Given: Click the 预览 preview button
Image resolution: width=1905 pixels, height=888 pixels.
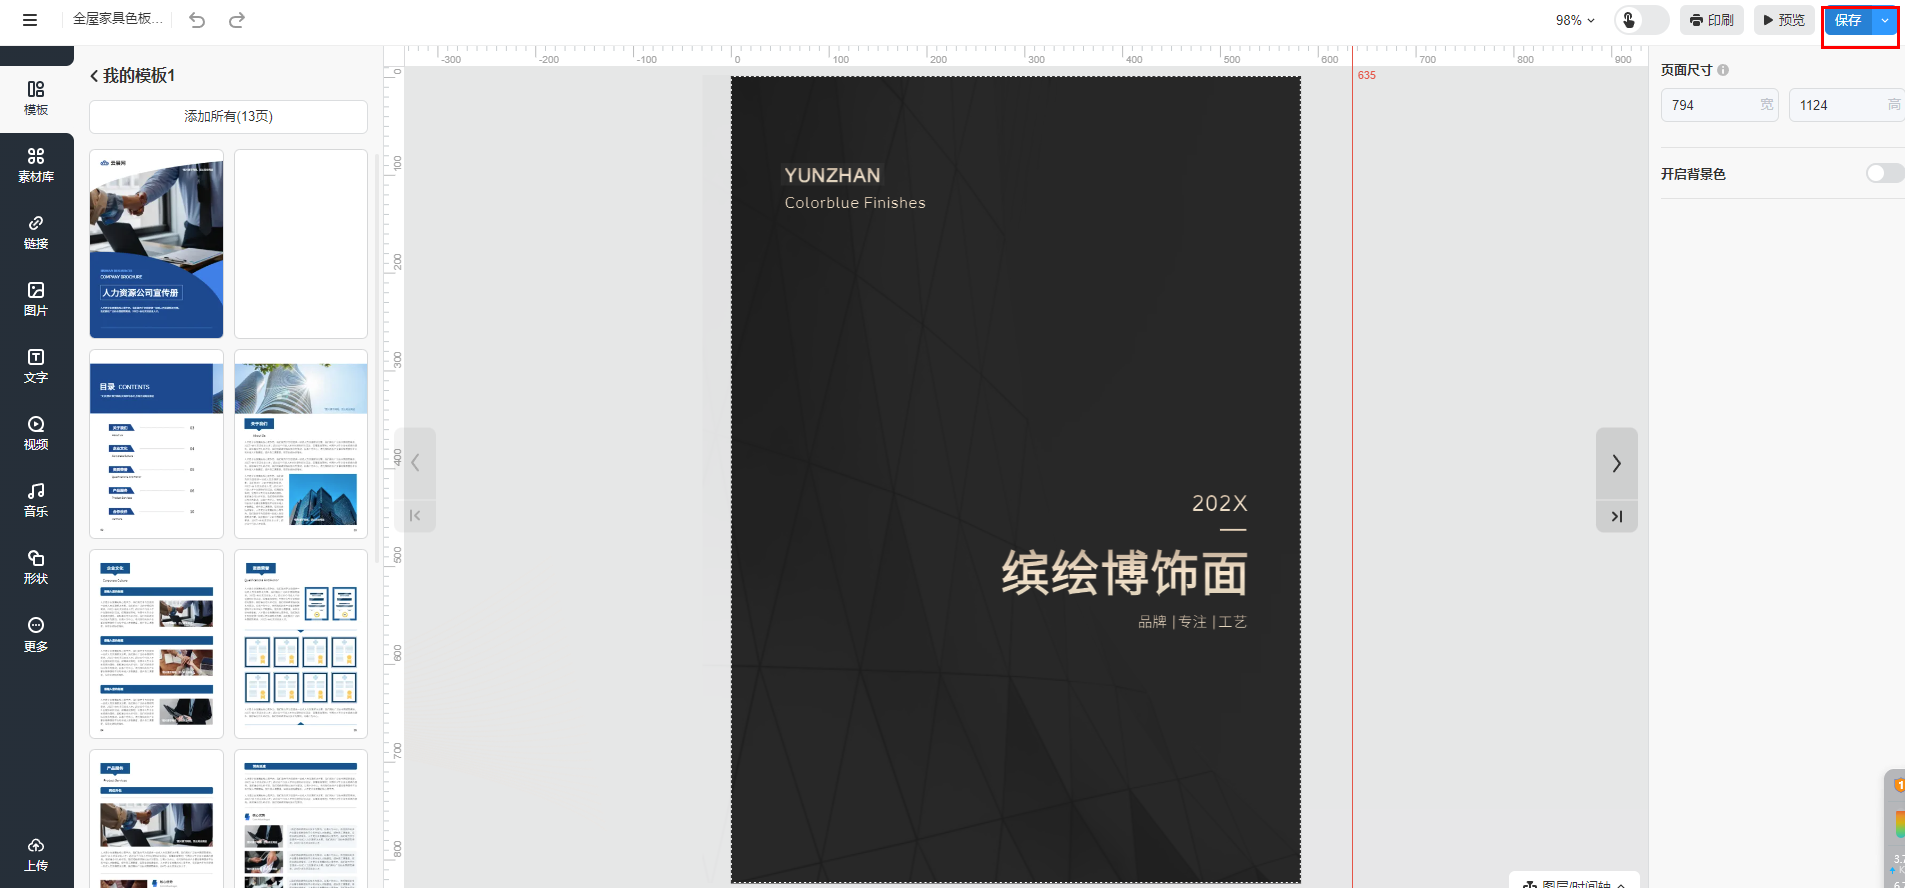Looking at the screenshot, I should (x=1784, y=20).
